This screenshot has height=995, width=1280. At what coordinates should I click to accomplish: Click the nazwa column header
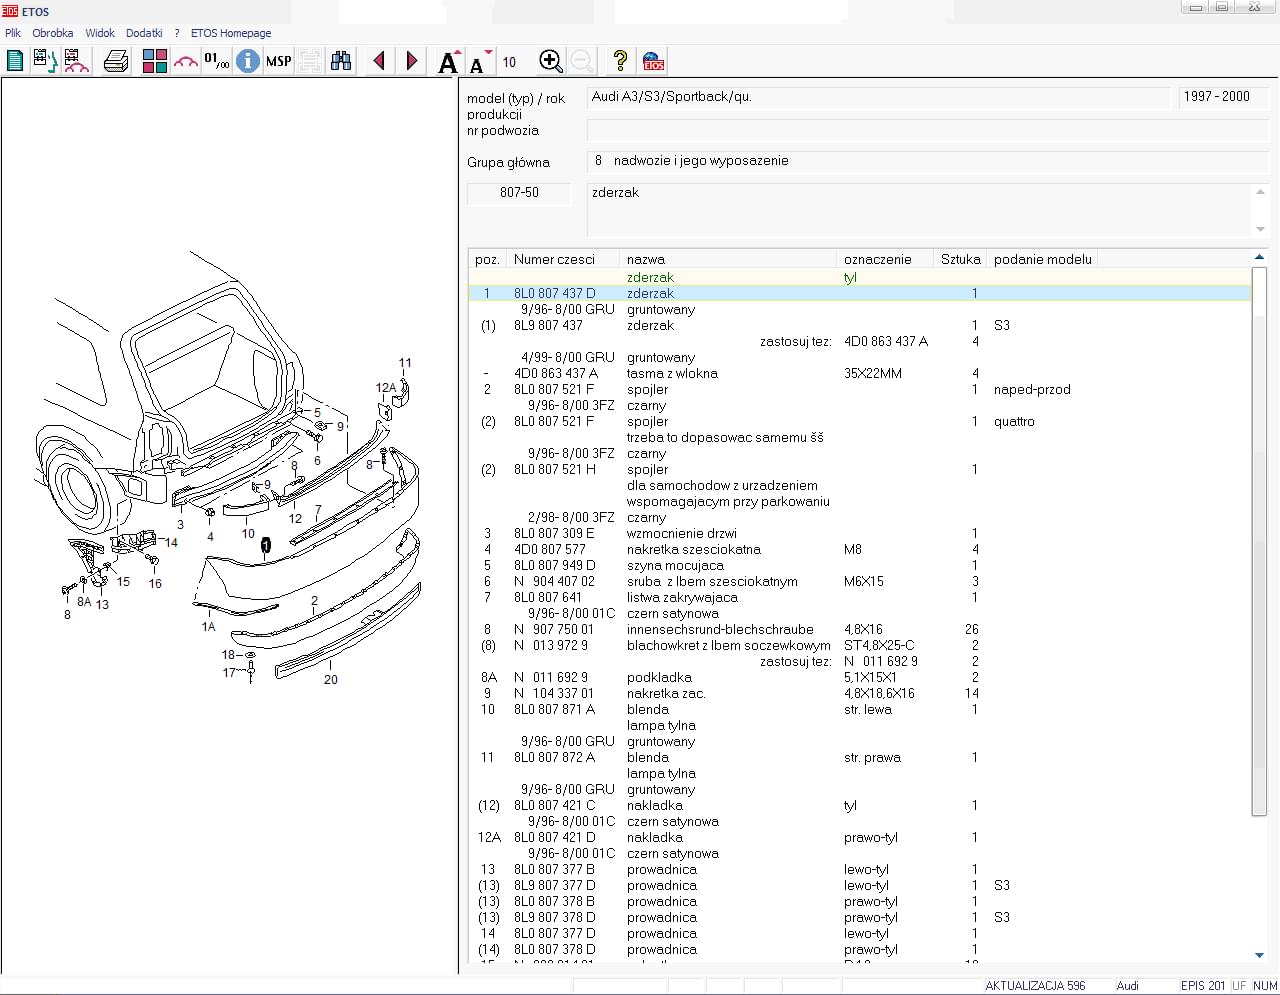coord(727,259)
